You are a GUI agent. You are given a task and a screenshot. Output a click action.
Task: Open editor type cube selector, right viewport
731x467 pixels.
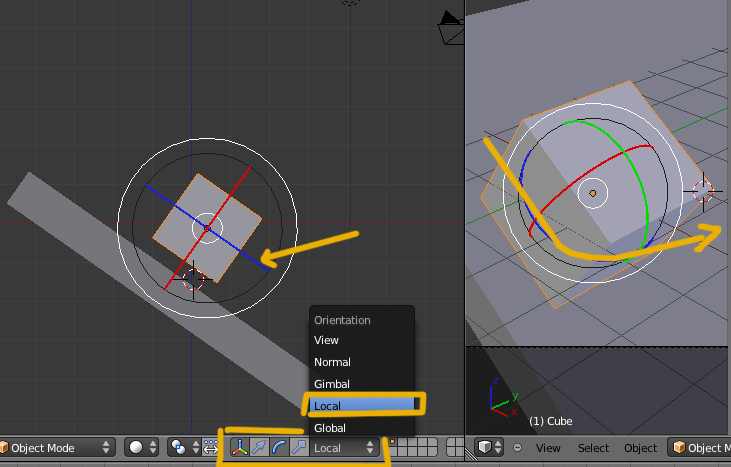point(489,447)
